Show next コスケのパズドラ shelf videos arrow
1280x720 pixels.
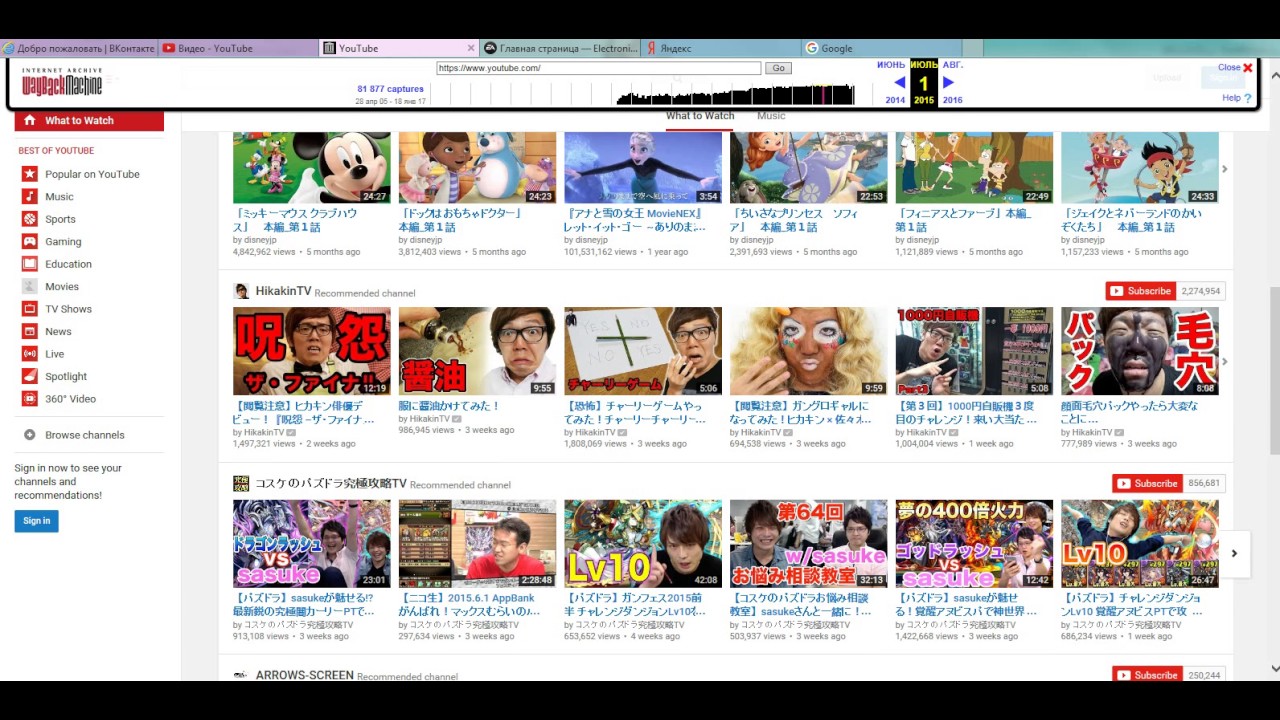(x=1234, y=553)
